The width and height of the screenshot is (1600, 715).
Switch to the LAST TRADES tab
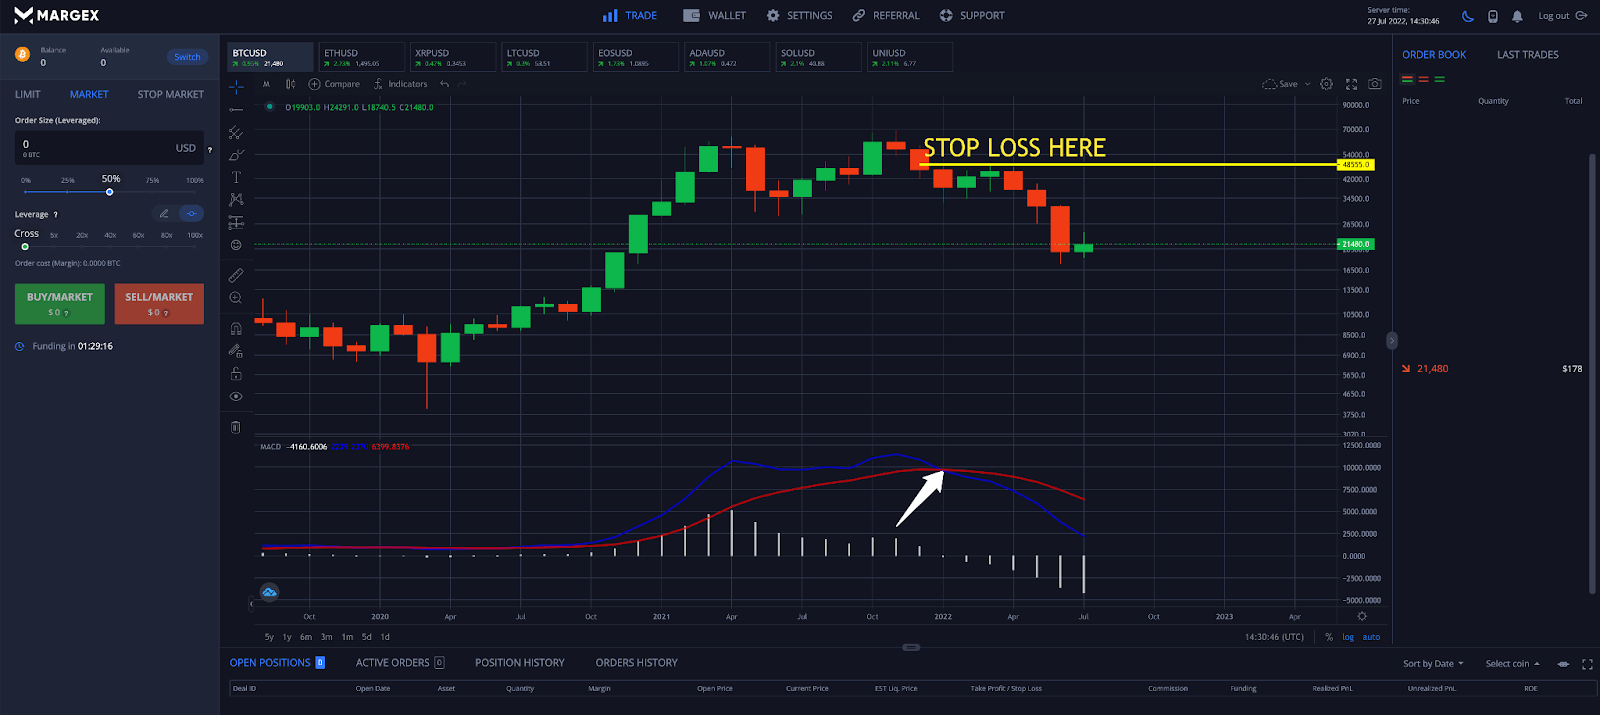pos(1527,55)
